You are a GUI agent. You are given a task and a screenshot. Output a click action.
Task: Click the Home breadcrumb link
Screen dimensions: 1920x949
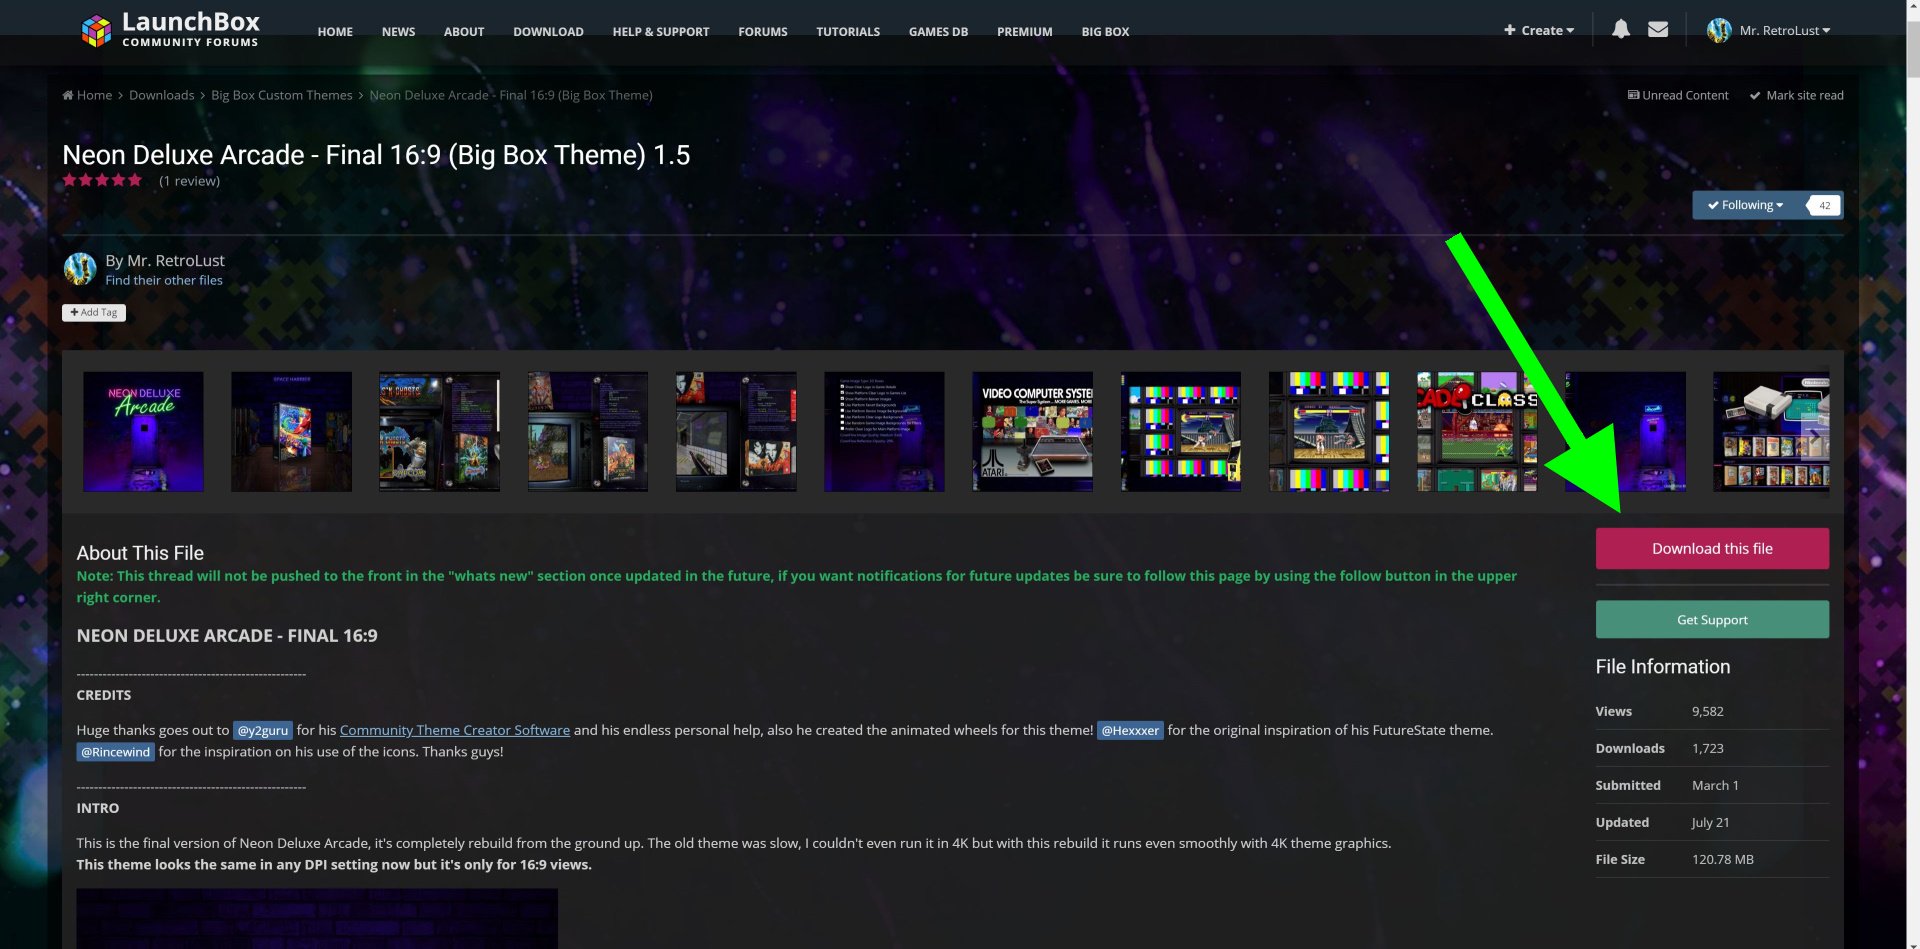tap(88, 95)
